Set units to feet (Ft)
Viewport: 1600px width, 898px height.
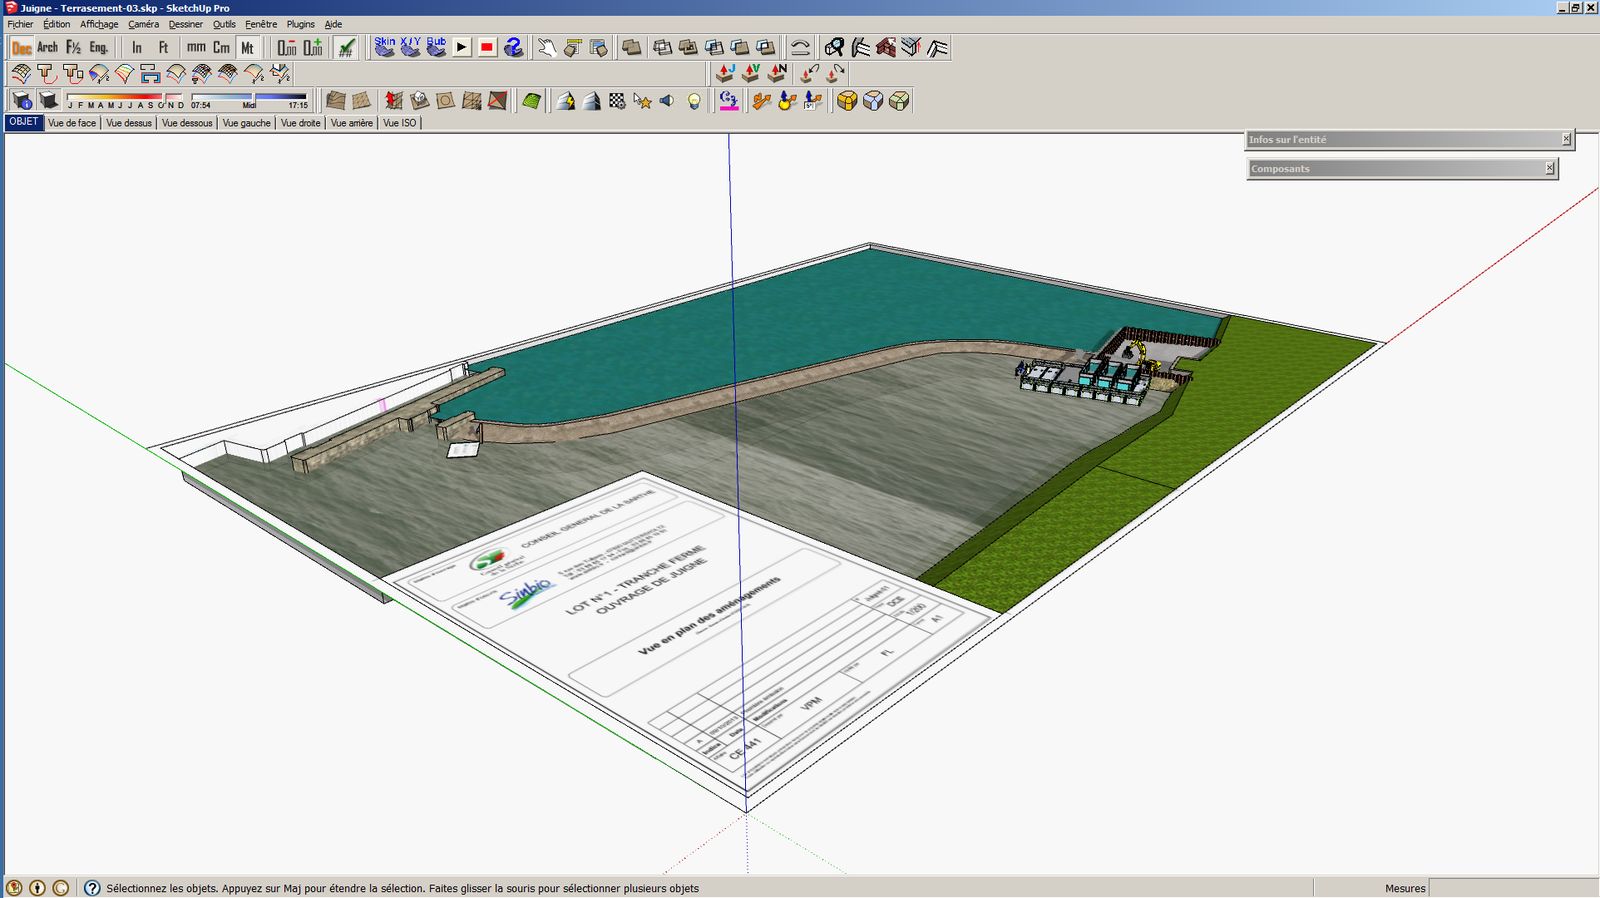163,48
